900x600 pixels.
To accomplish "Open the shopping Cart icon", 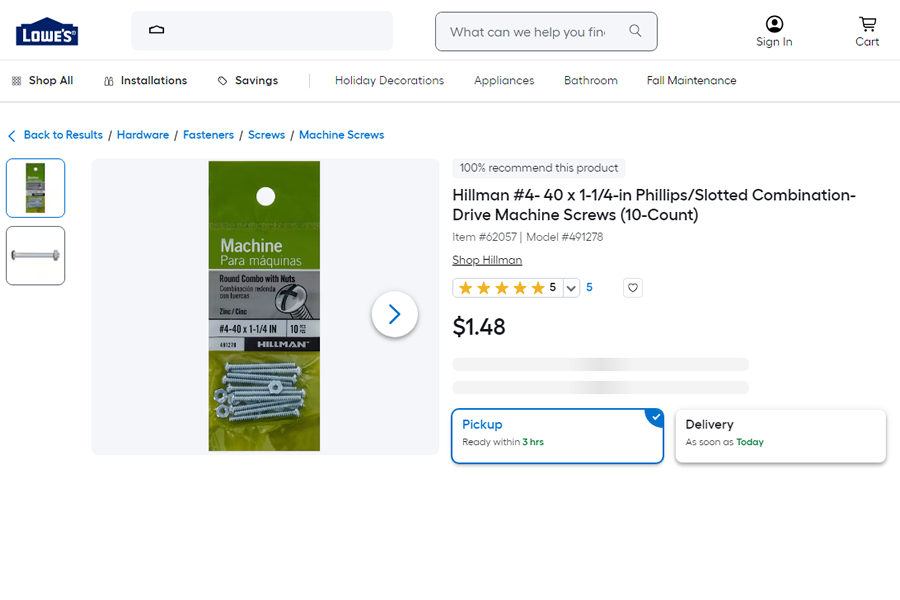I will [867, 24].
